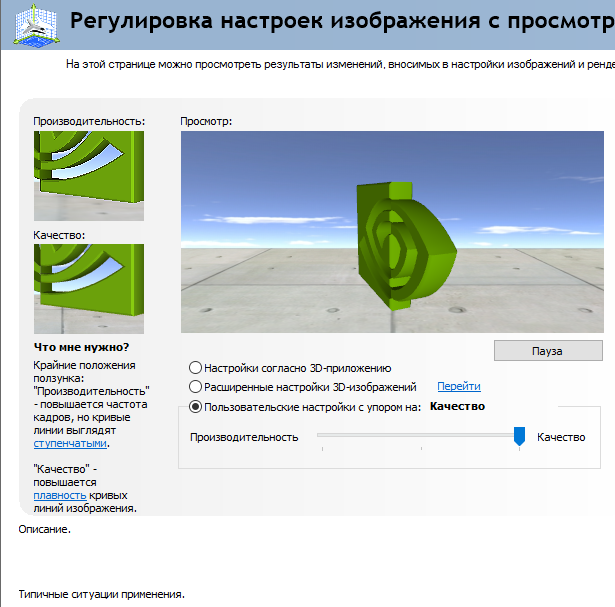Click the 'Производительность' preview thumbnail

[x=89, y=176]
